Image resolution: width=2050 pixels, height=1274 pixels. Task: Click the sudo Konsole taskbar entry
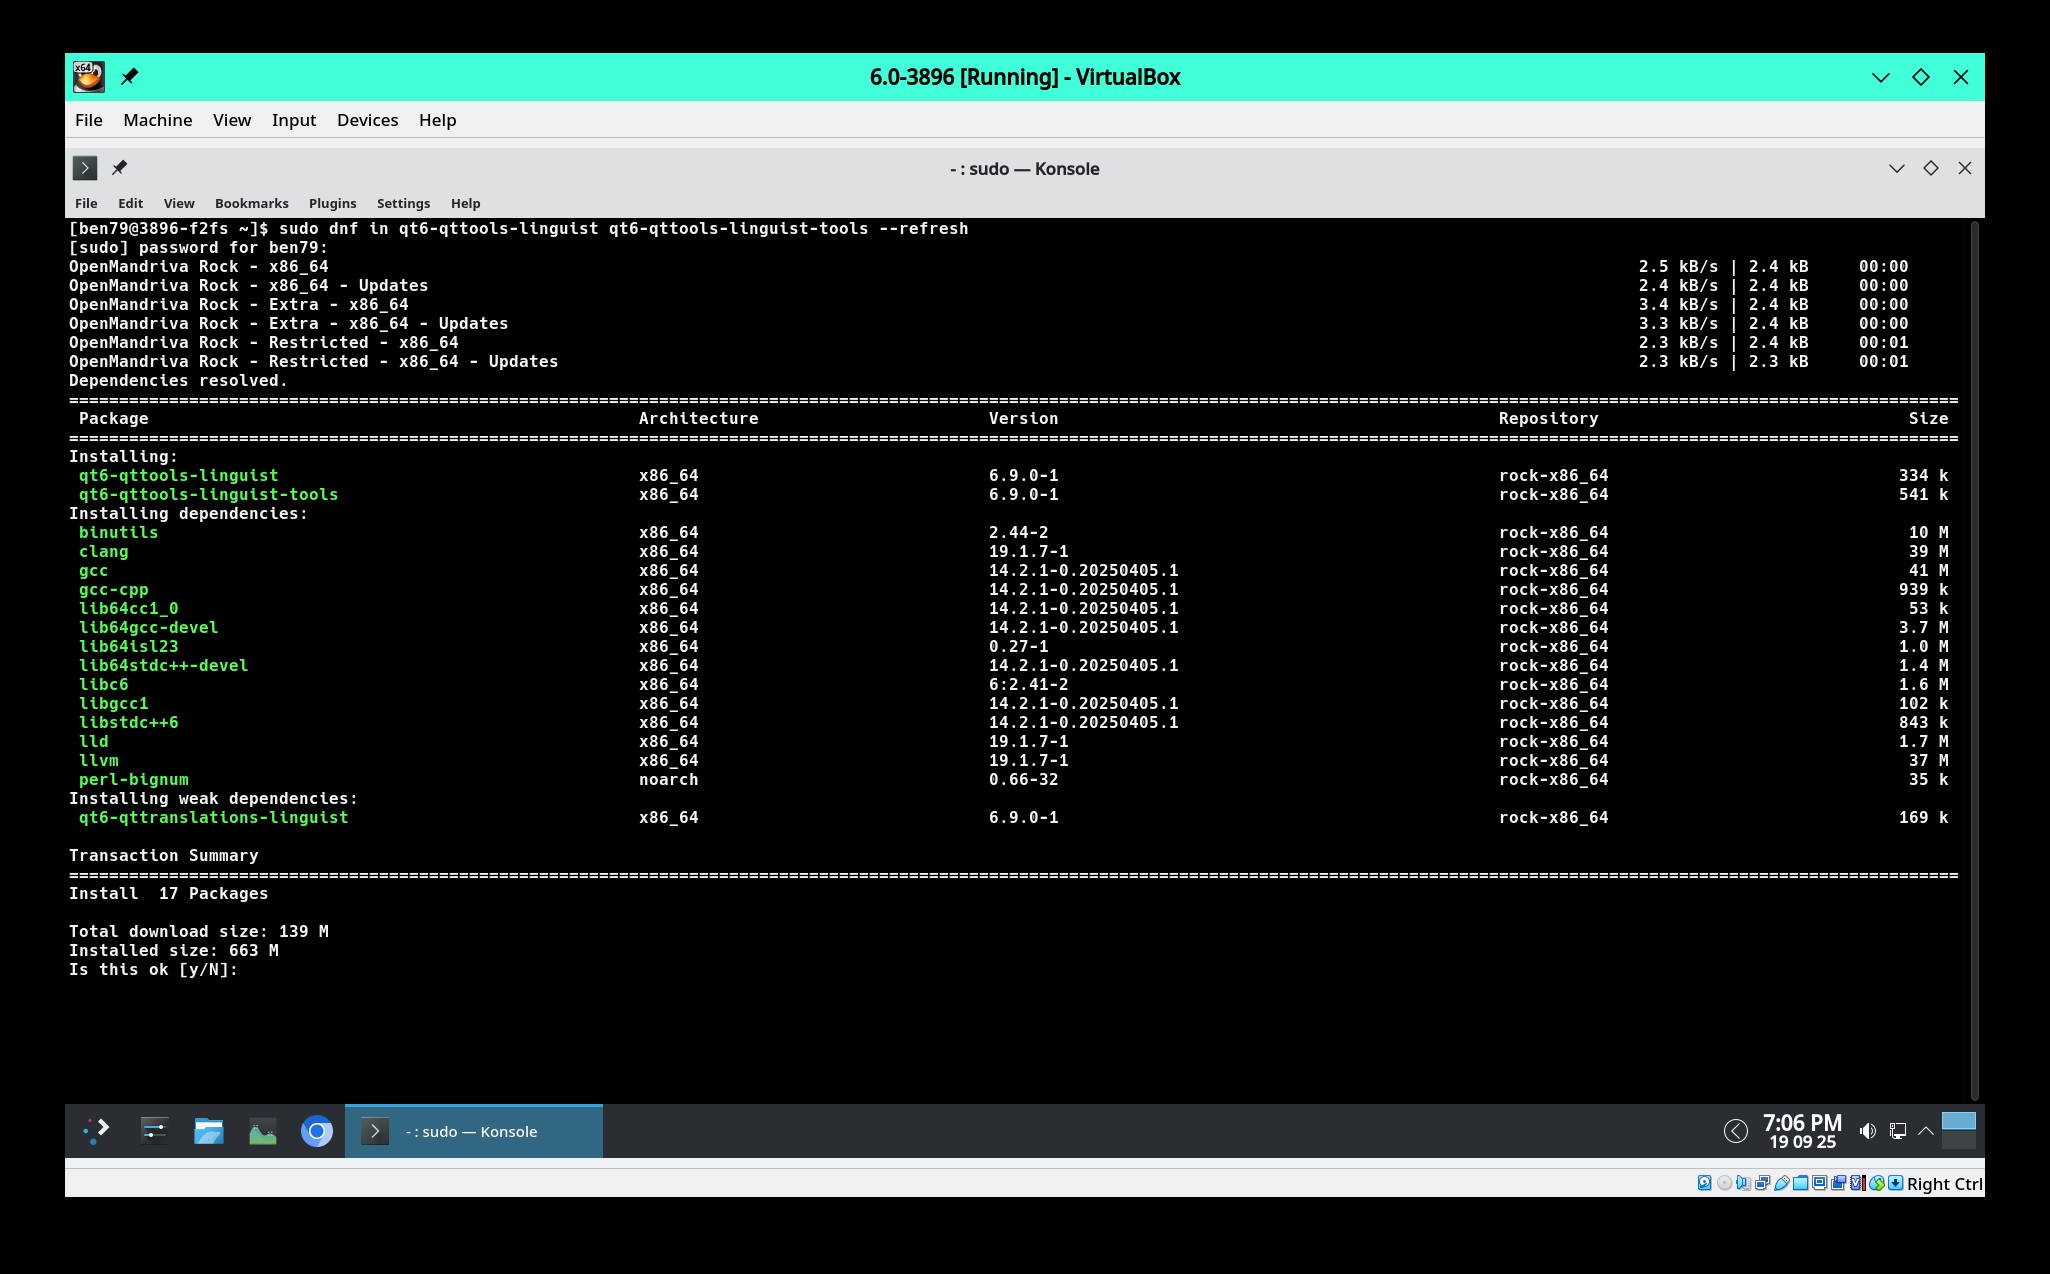point(474,1131)
